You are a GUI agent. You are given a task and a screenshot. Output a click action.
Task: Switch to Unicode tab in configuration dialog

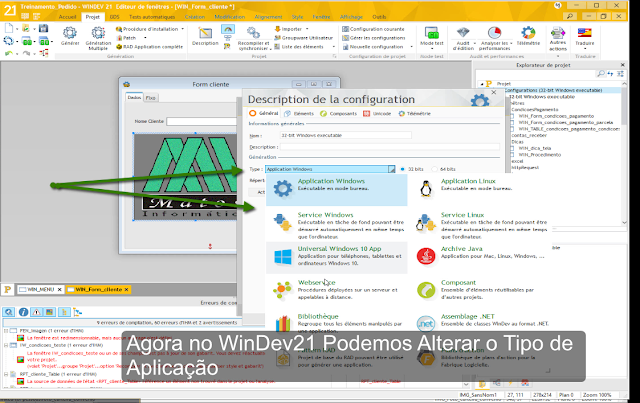[x=377, y=114]
